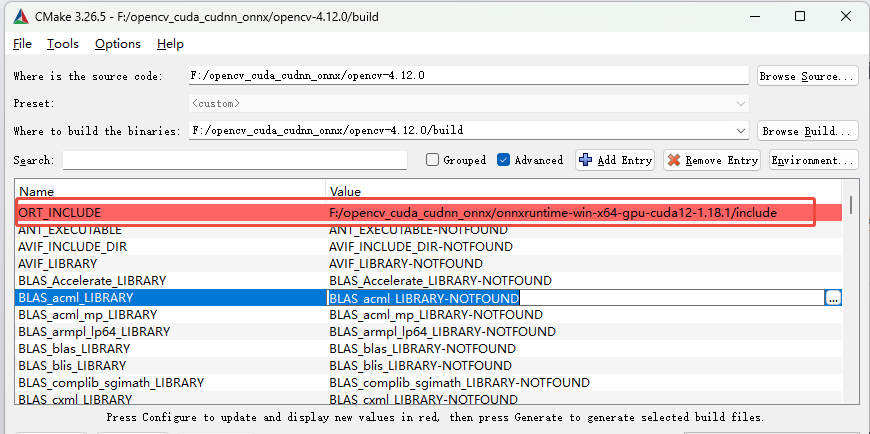This screenshot has height=434, width=870.
Task: Open the File menu
Action: click(x=22, y=44)
